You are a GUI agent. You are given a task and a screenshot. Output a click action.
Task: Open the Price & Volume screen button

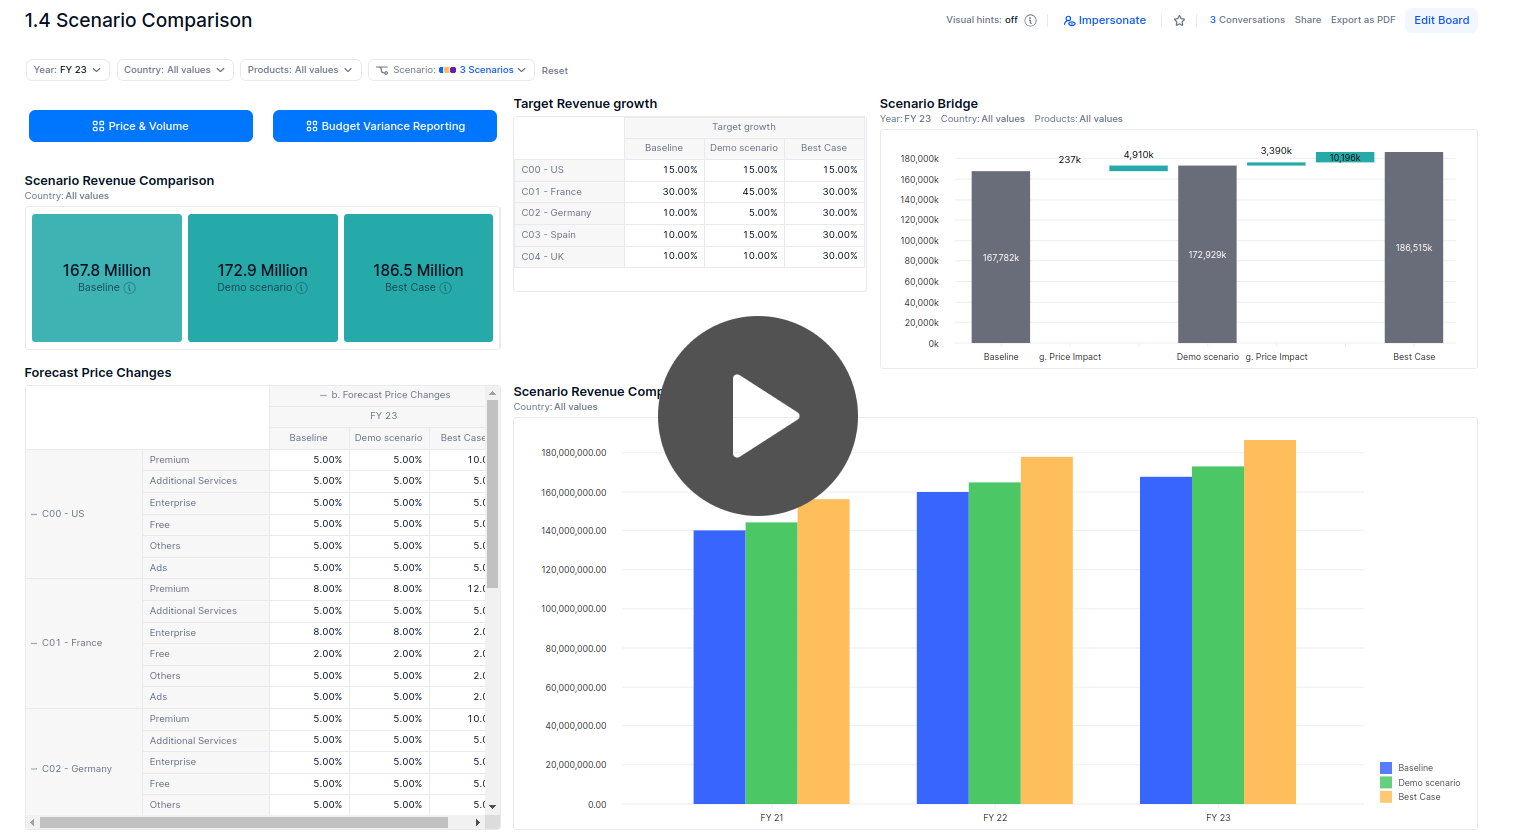coord(141,126)
